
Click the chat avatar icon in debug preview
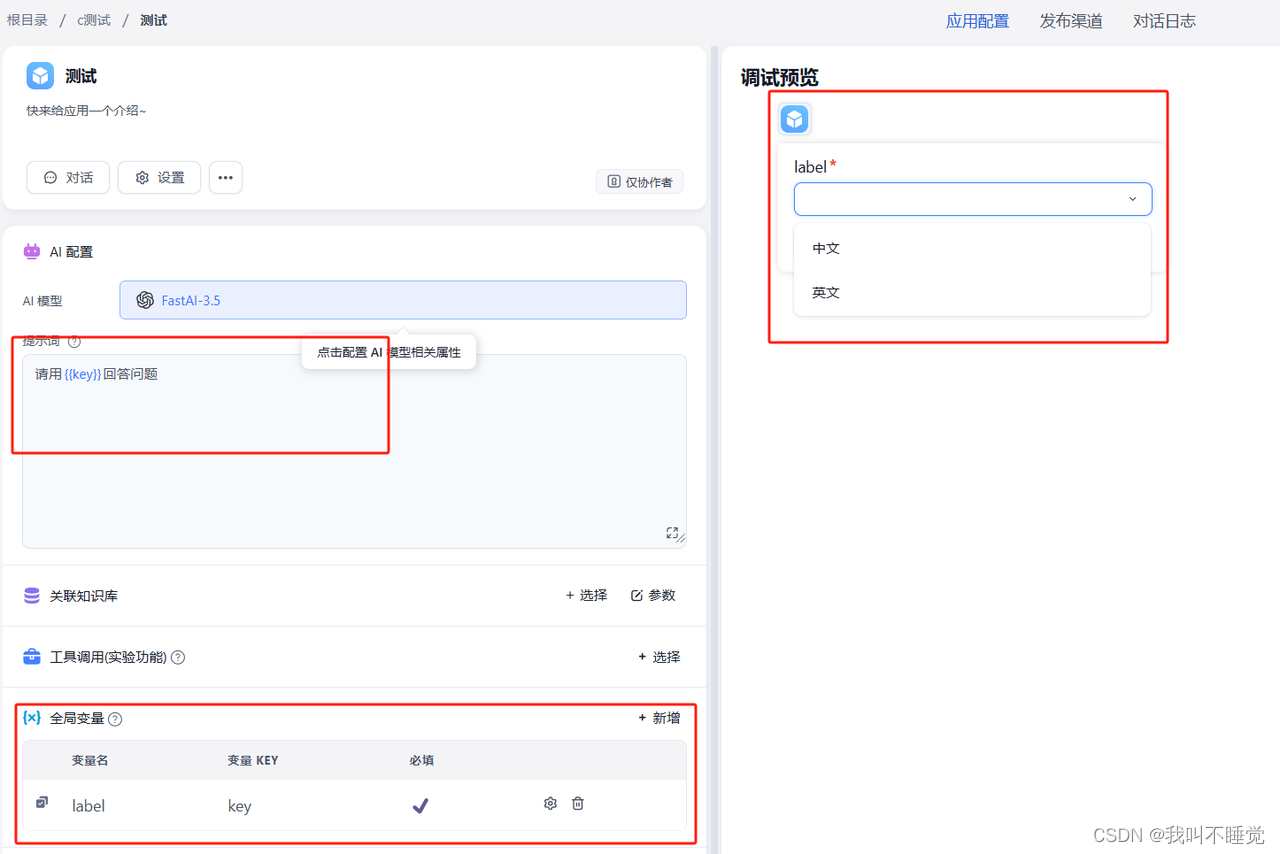coord(794,119)
